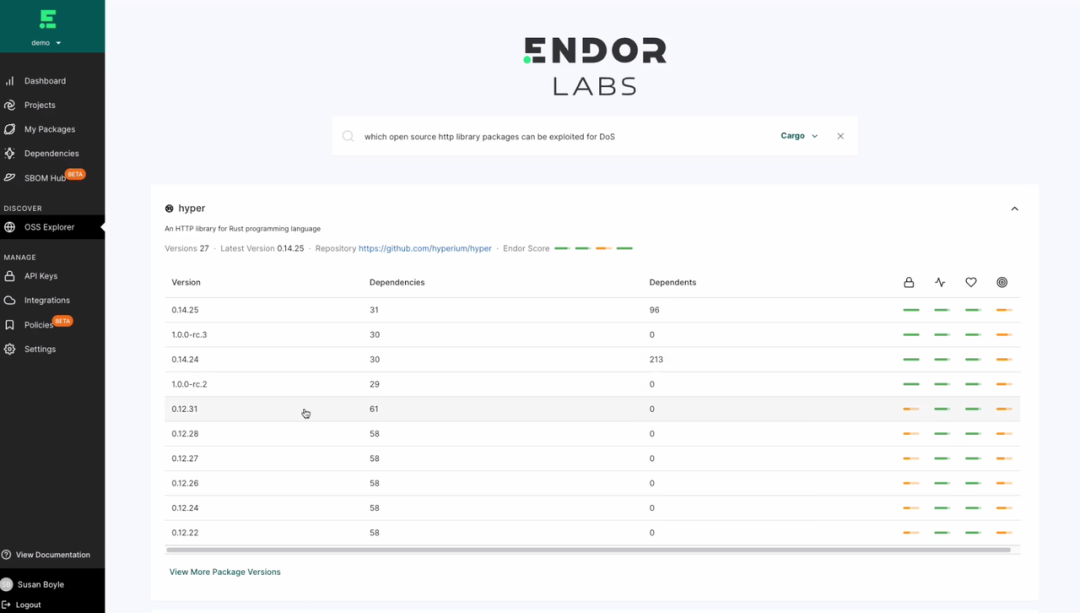This screenshot has height=613, width=1080.
Task: Open View Documentation link
Action: [52, 554]
